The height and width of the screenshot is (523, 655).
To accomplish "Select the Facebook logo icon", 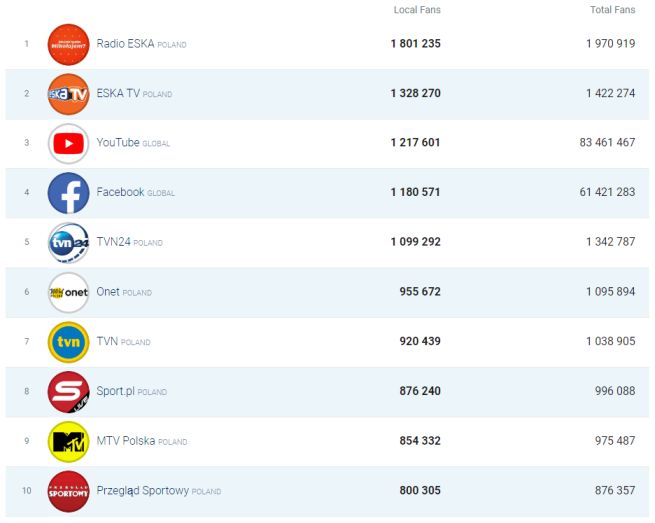I will [68, 193].
